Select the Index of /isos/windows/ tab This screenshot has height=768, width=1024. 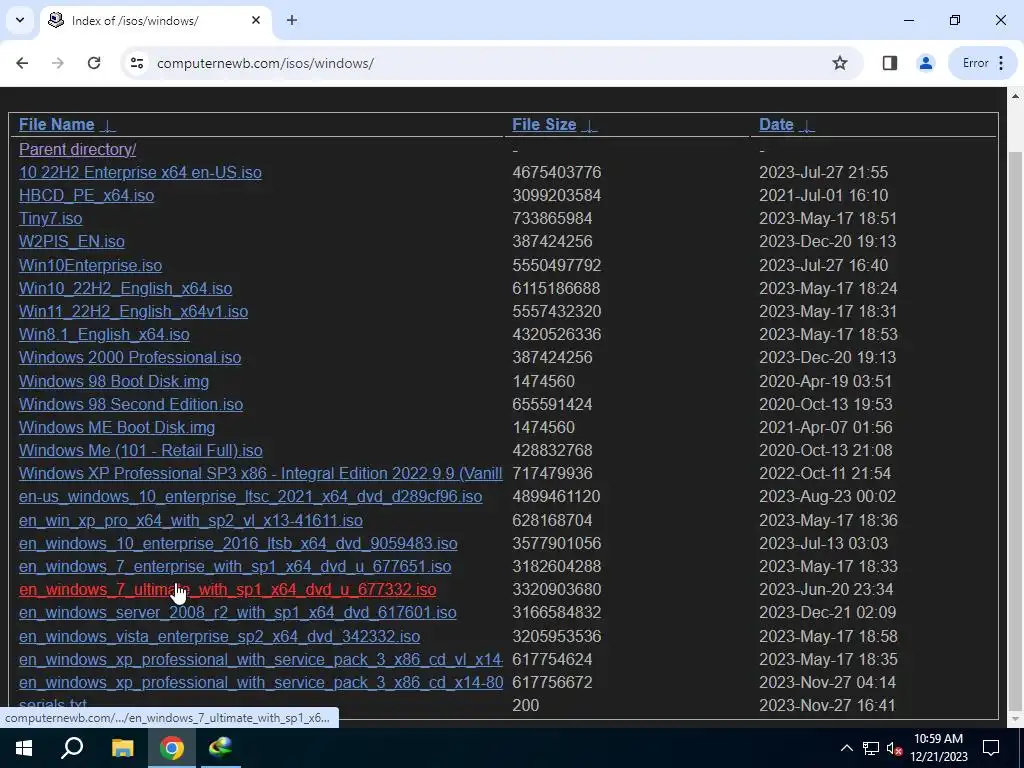click(156, 20)
